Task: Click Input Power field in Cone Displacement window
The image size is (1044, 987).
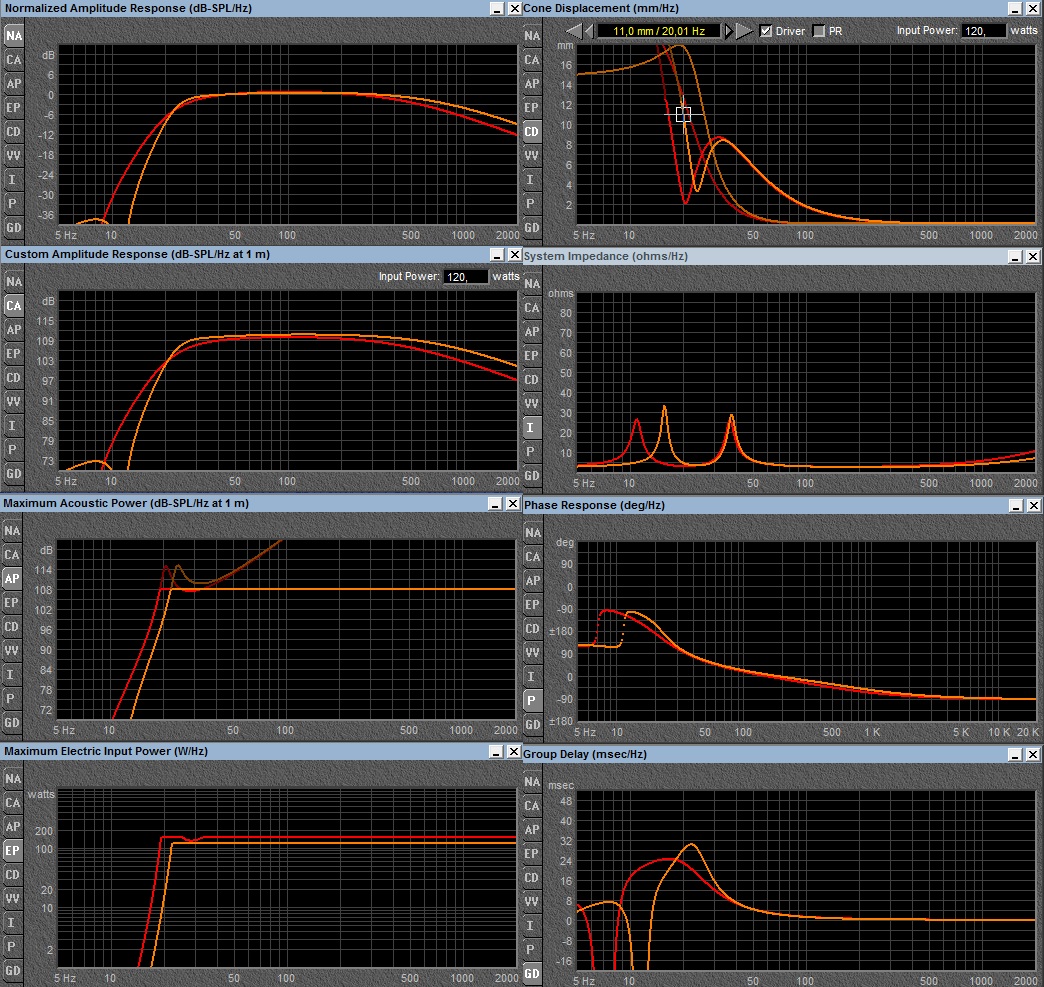Action: [984, 31]
